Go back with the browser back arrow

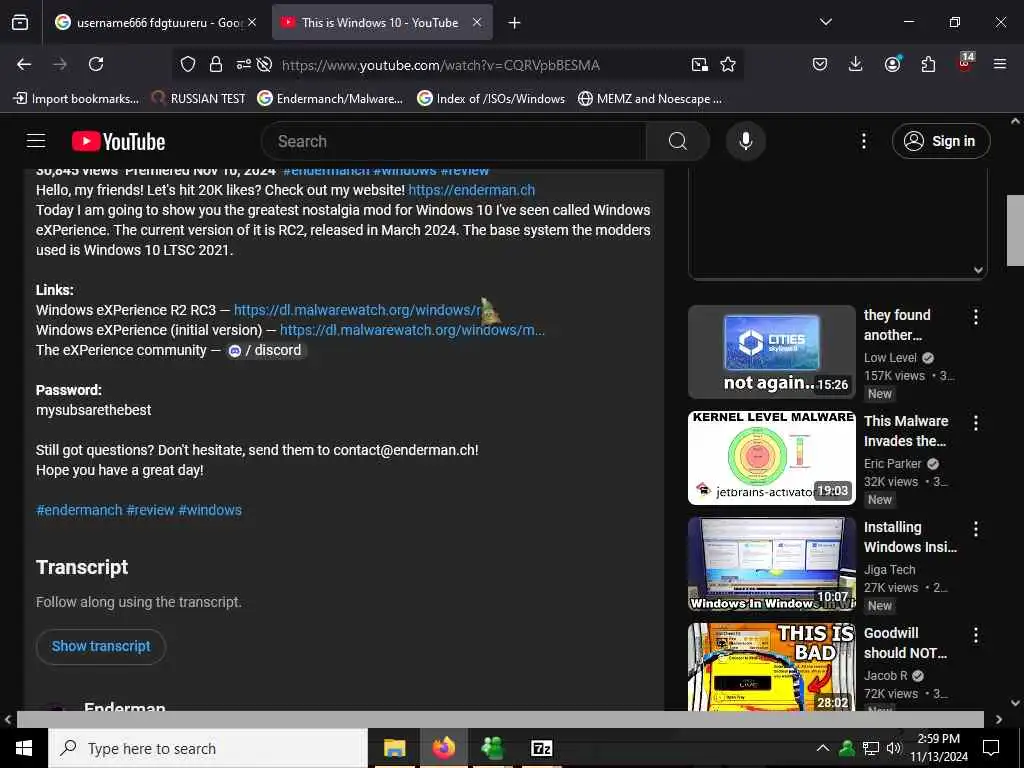point(24,64)
